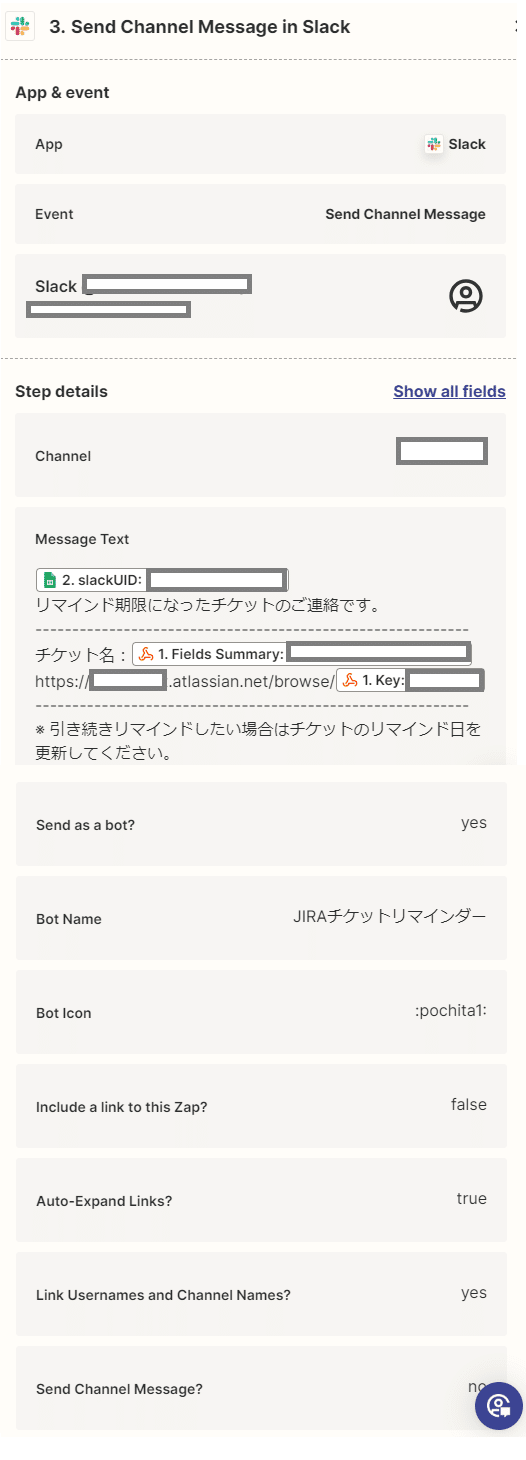Click the Send as a bot? yes value
The height and width of the screenshot is (1460, 526).
[x=473, y=823]
